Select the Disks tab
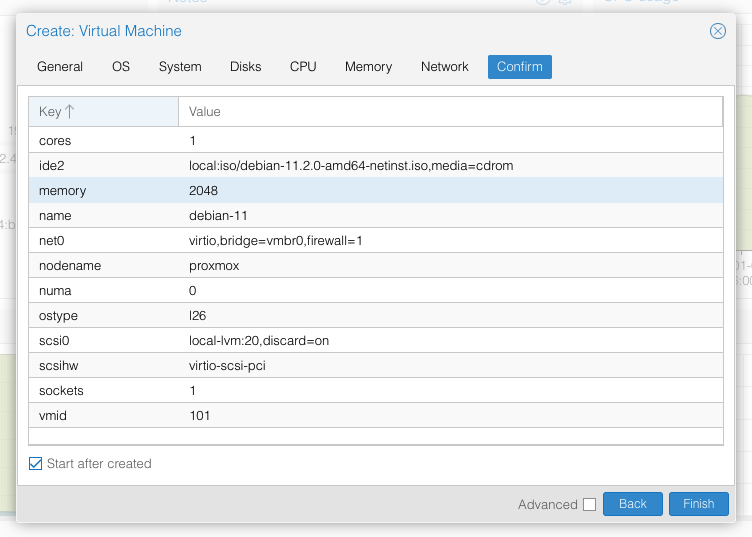 pos(245,67)
